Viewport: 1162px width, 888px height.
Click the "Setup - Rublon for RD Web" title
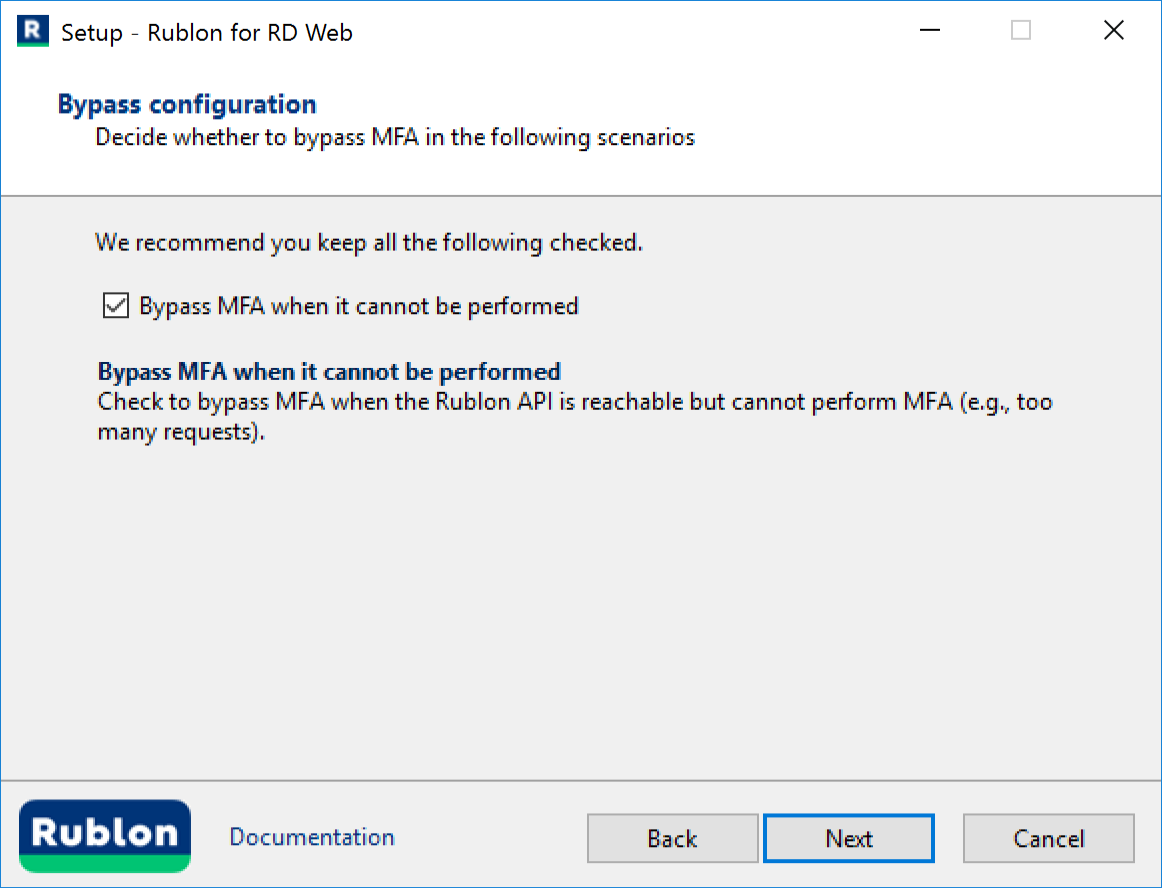207,32
